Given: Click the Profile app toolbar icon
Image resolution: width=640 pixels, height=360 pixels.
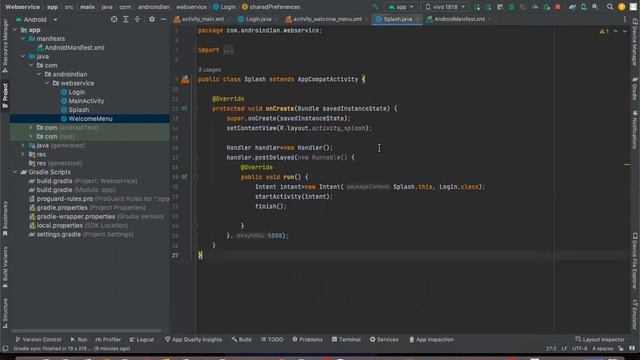Looking at the screenshot, I should (535, 7).
